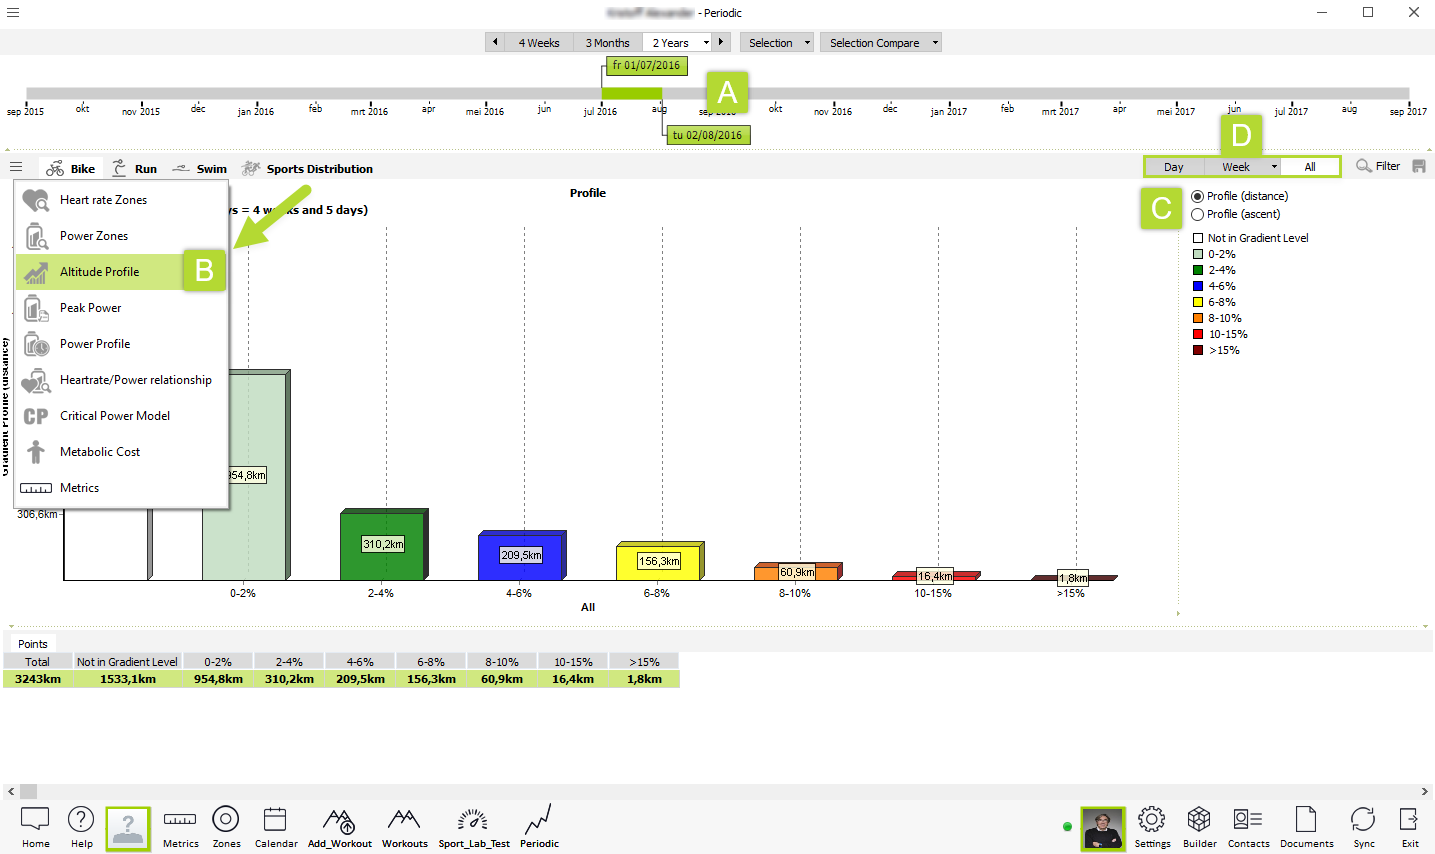Open the Zones target icon
Screen dimensions: 1435x854
tap(226, 820)
